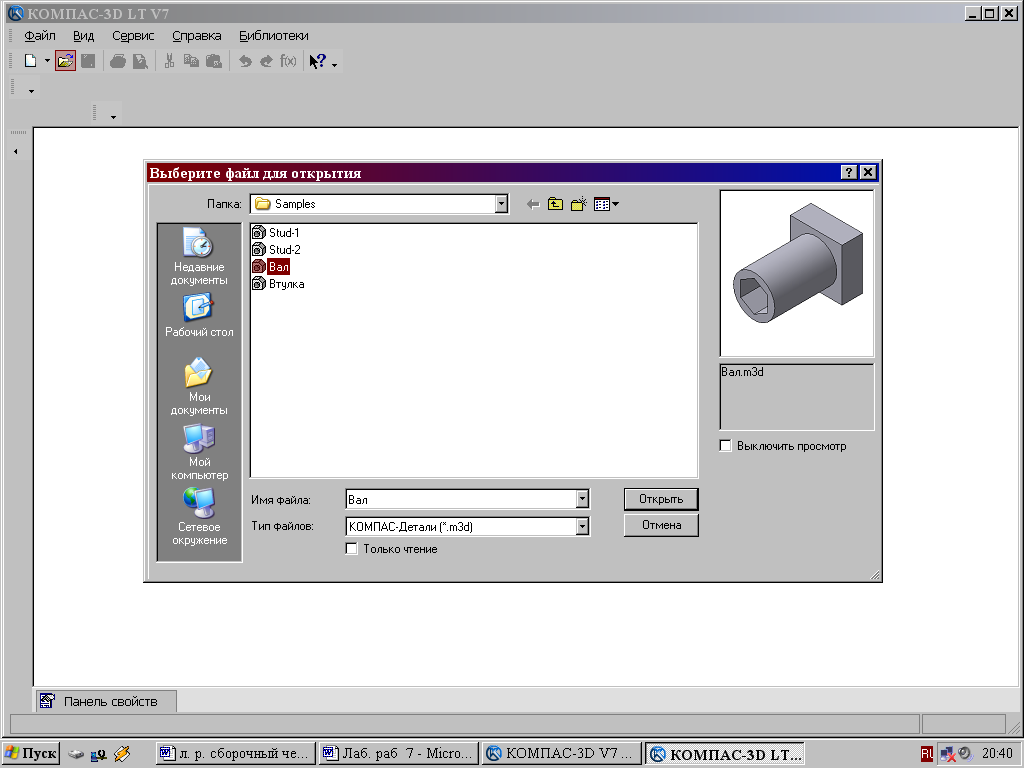1024x768 pixels.
Task: Click the New document toolbar icon
Action: 30,61
